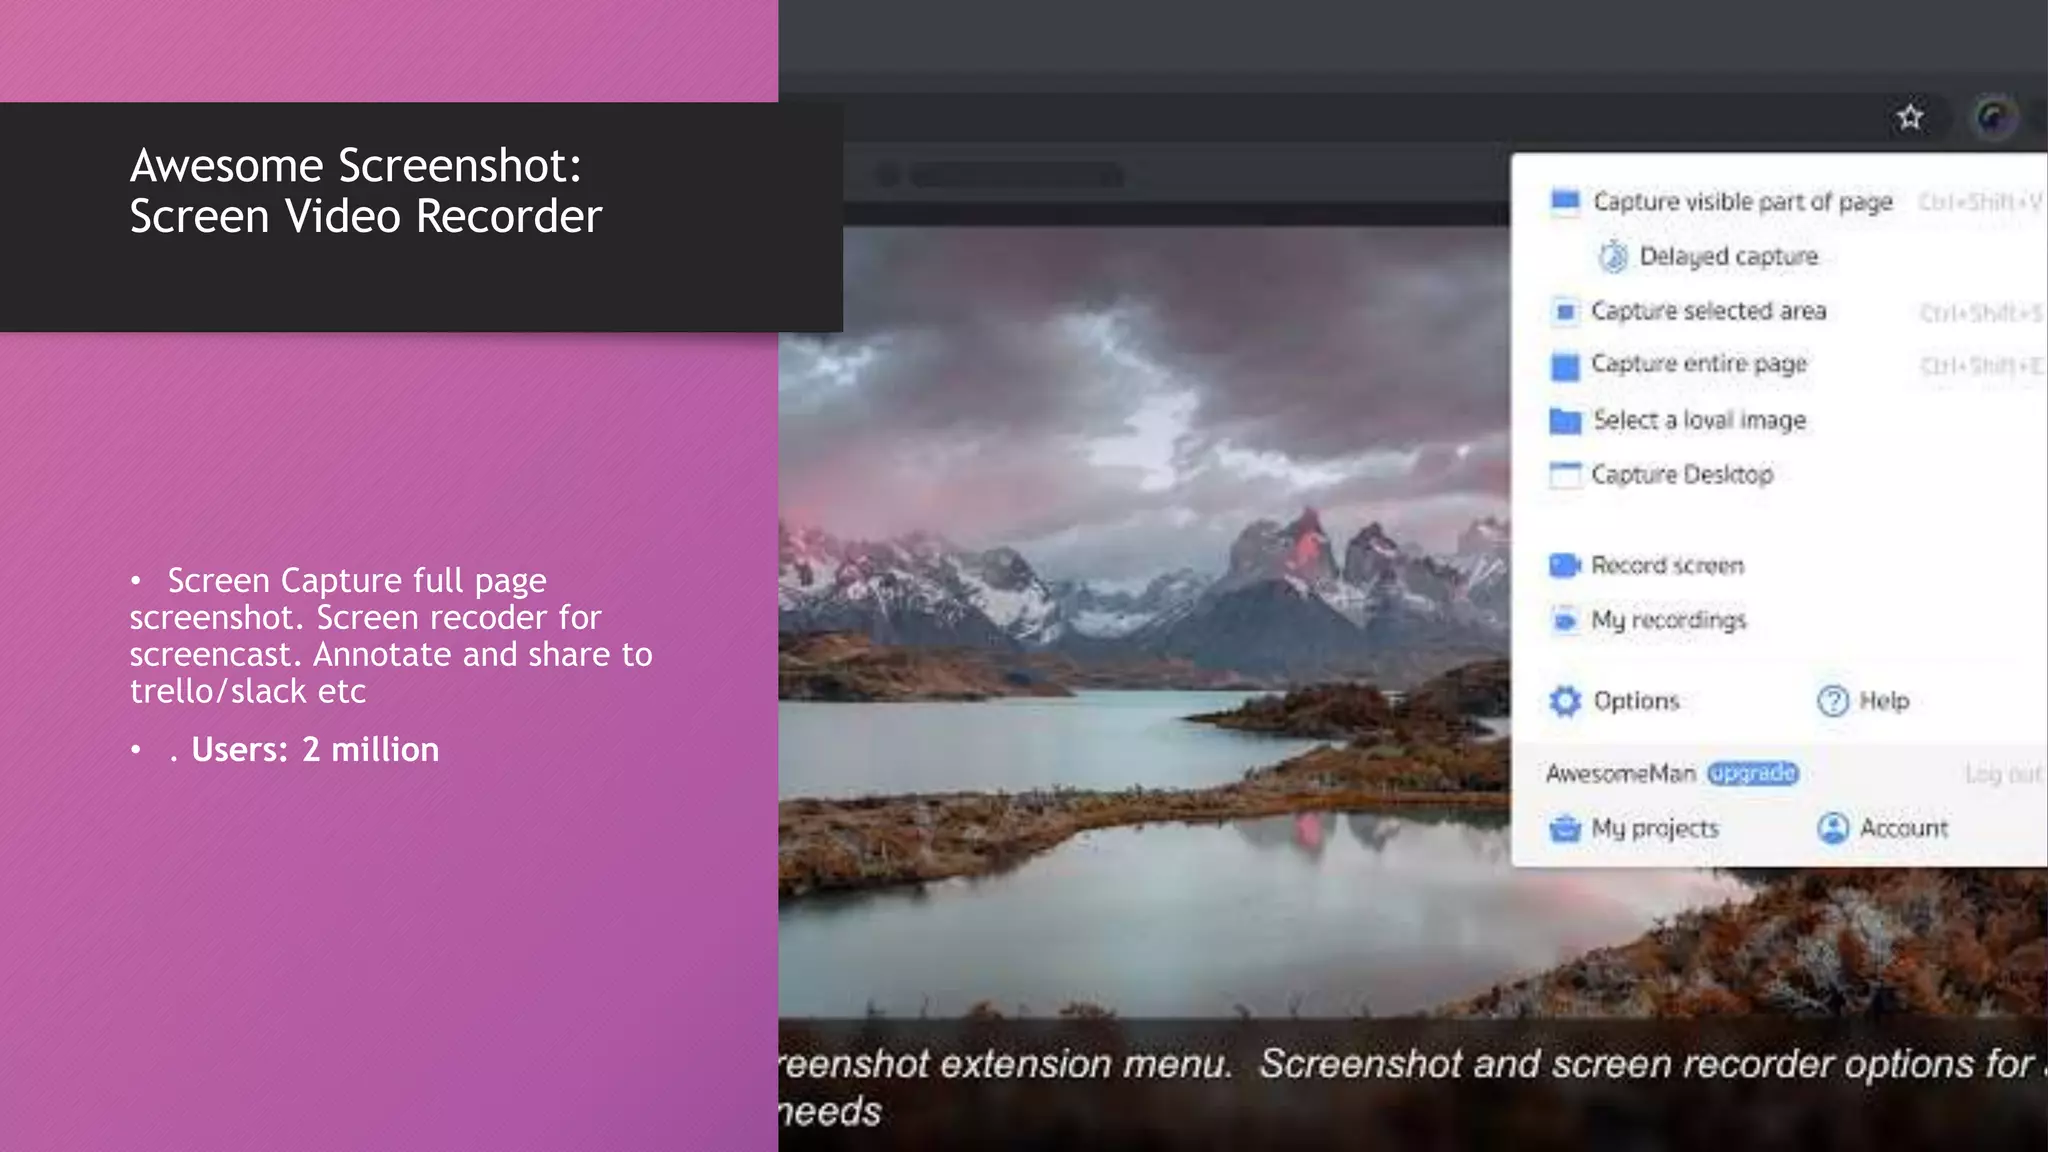Click the Capture visible part of page icon
The image size is (2048, 1152).
1565,201
